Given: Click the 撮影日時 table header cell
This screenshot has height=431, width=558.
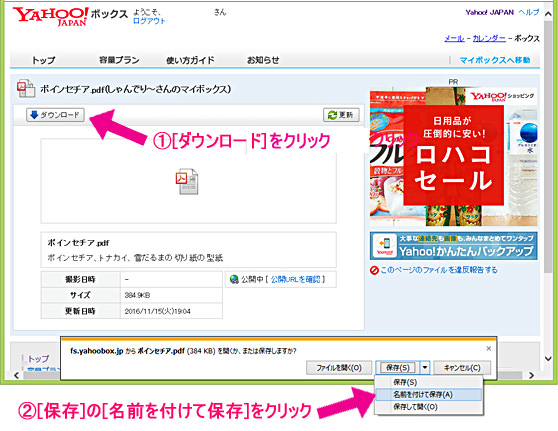Looking at the screenshot, I should pyautogui.click(x=81, y=279).
